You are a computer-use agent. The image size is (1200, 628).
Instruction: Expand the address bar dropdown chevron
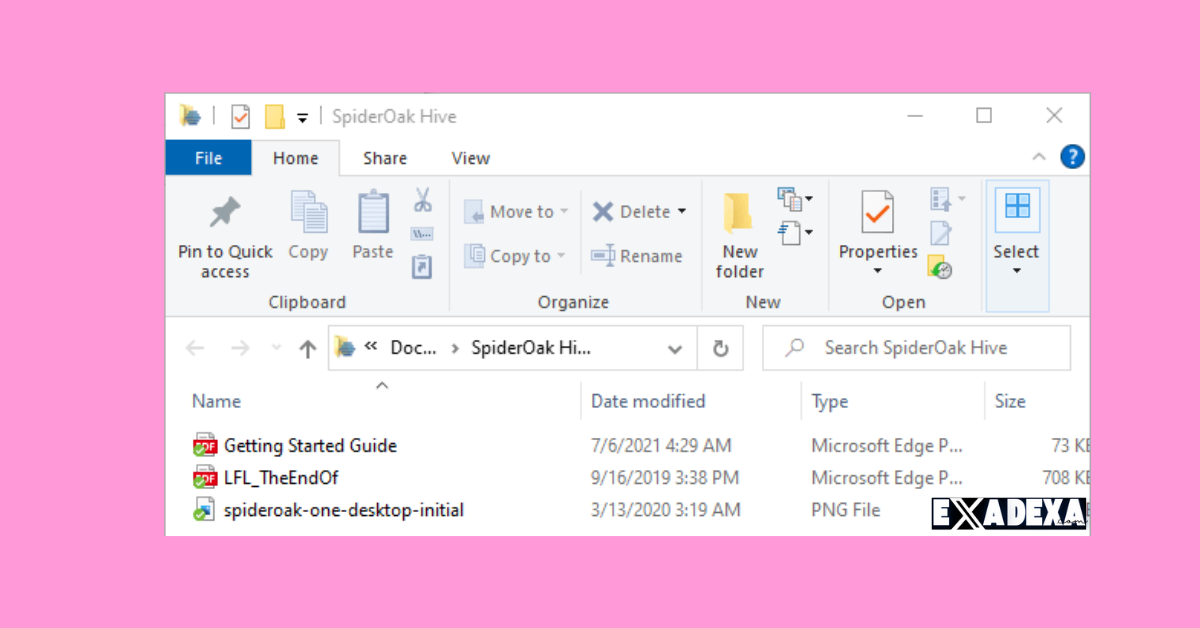(675, 348)
